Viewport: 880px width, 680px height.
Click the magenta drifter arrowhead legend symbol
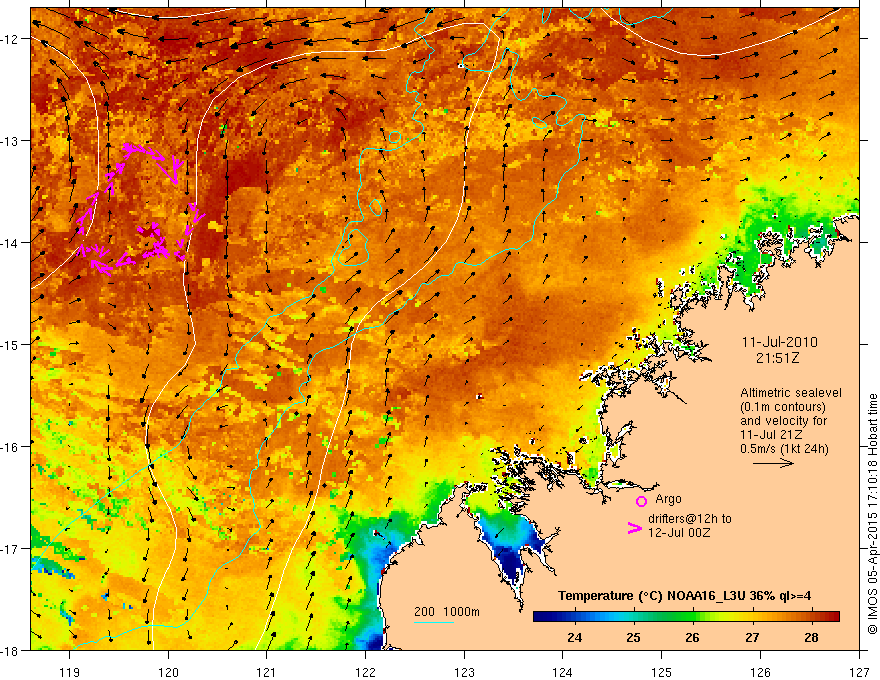(x=634, y=528)
